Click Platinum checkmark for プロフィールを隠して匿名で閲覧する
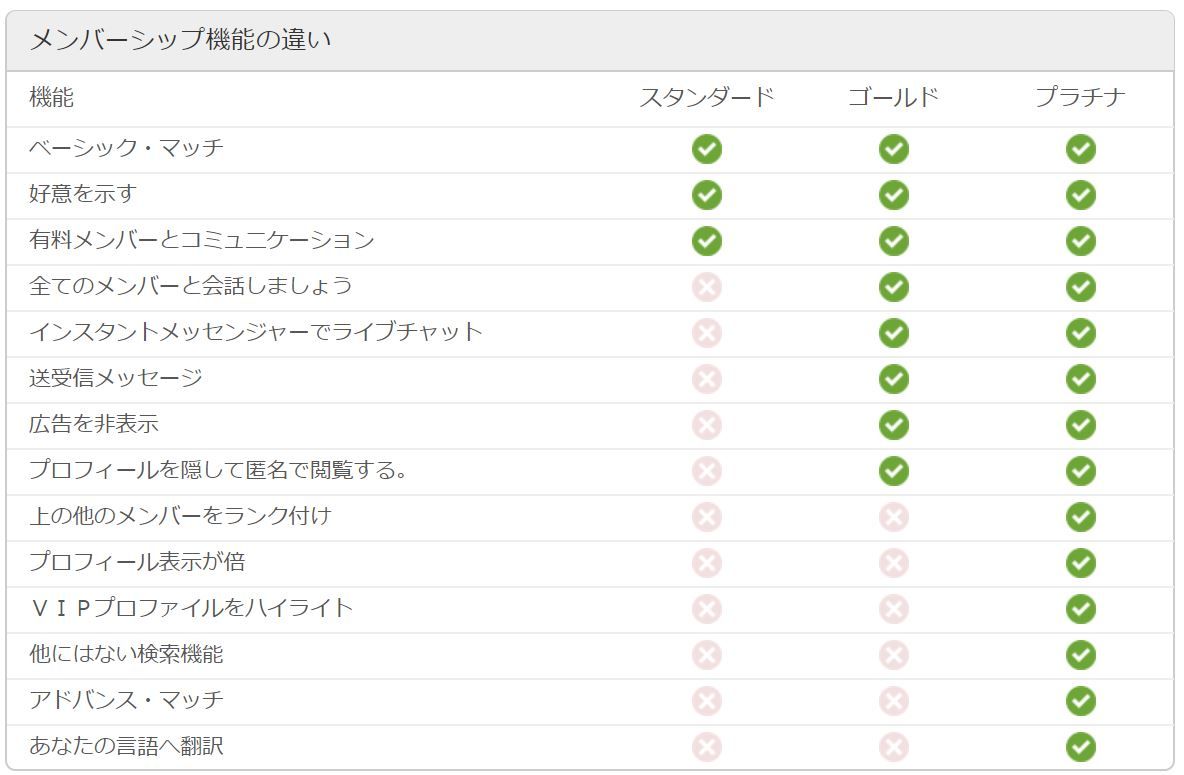 tap(1080, 471)
